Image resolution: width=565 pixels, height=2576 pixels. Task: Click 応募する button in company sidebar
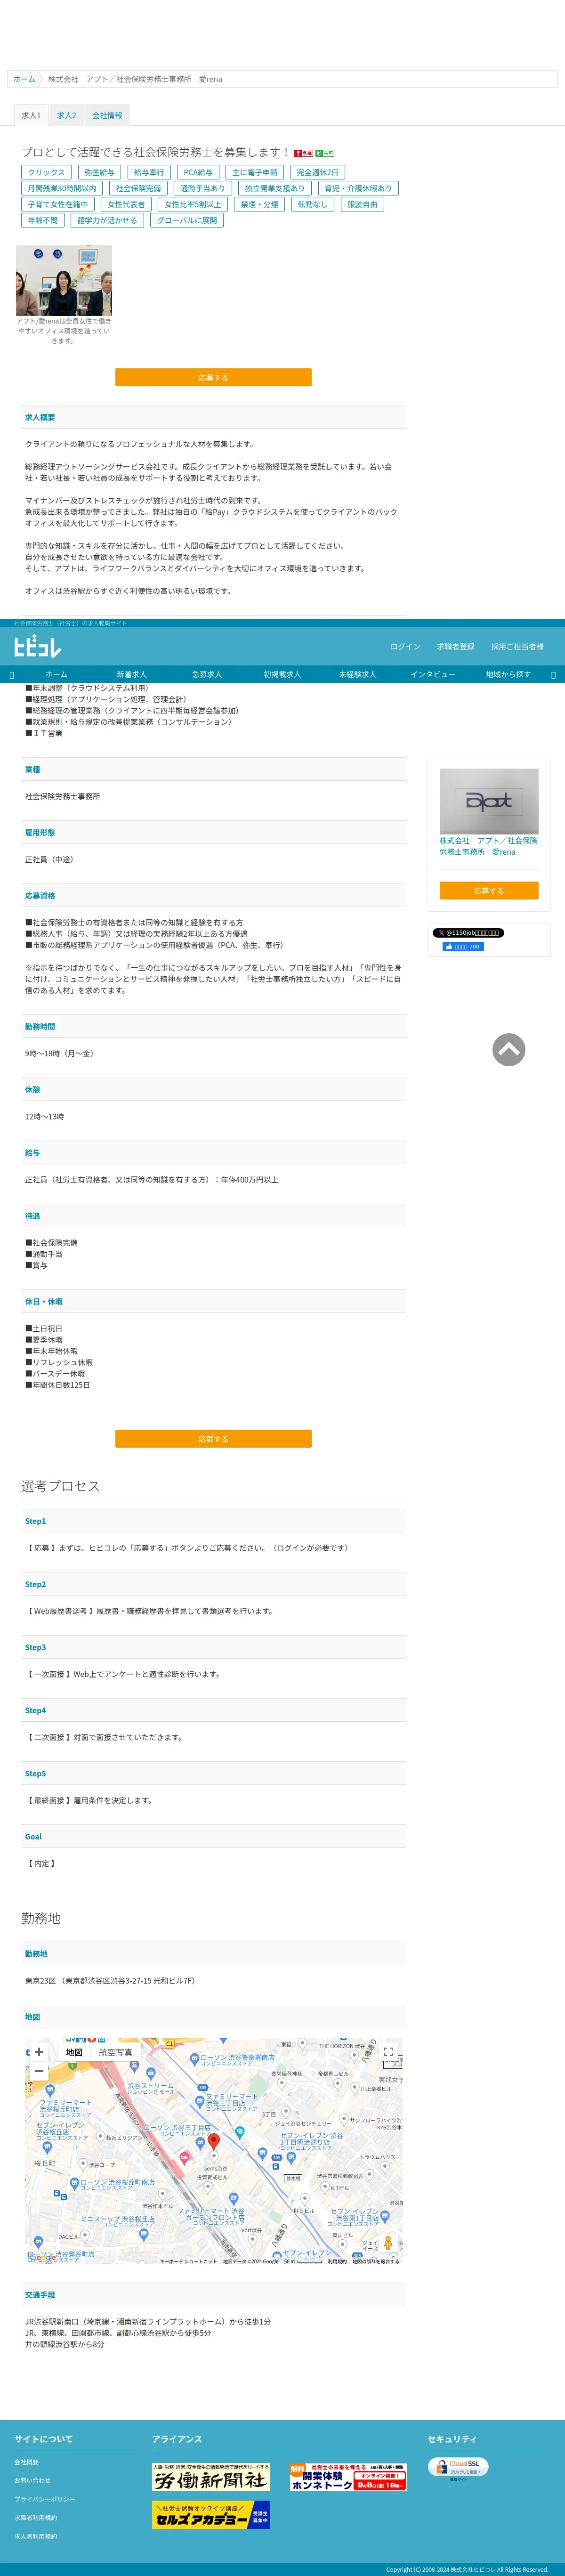pos(489,890)
